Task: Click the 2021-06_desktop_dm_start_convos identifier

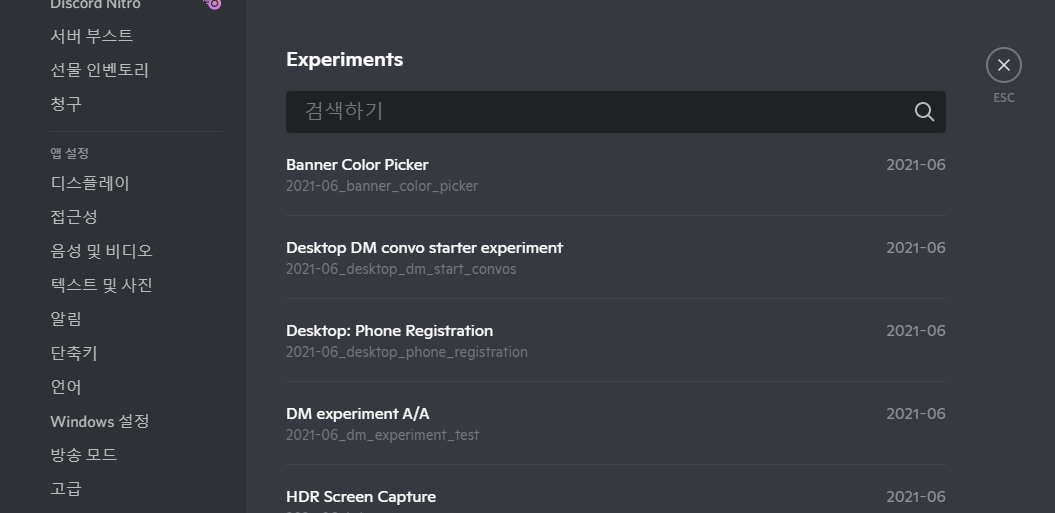Action: [x=401, y=269]
